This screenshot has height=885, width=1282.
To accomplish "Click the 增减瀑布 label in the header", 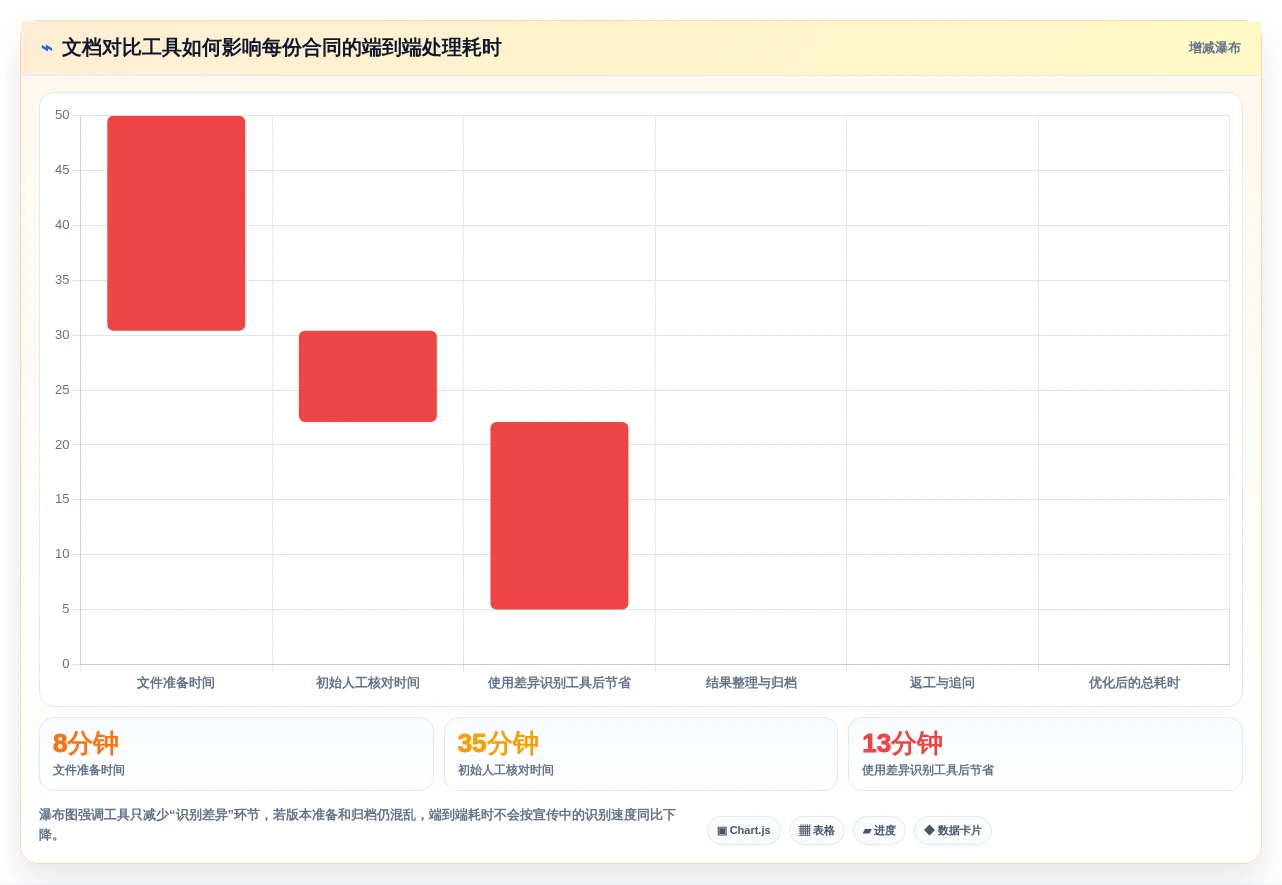I will [1214, 48].
